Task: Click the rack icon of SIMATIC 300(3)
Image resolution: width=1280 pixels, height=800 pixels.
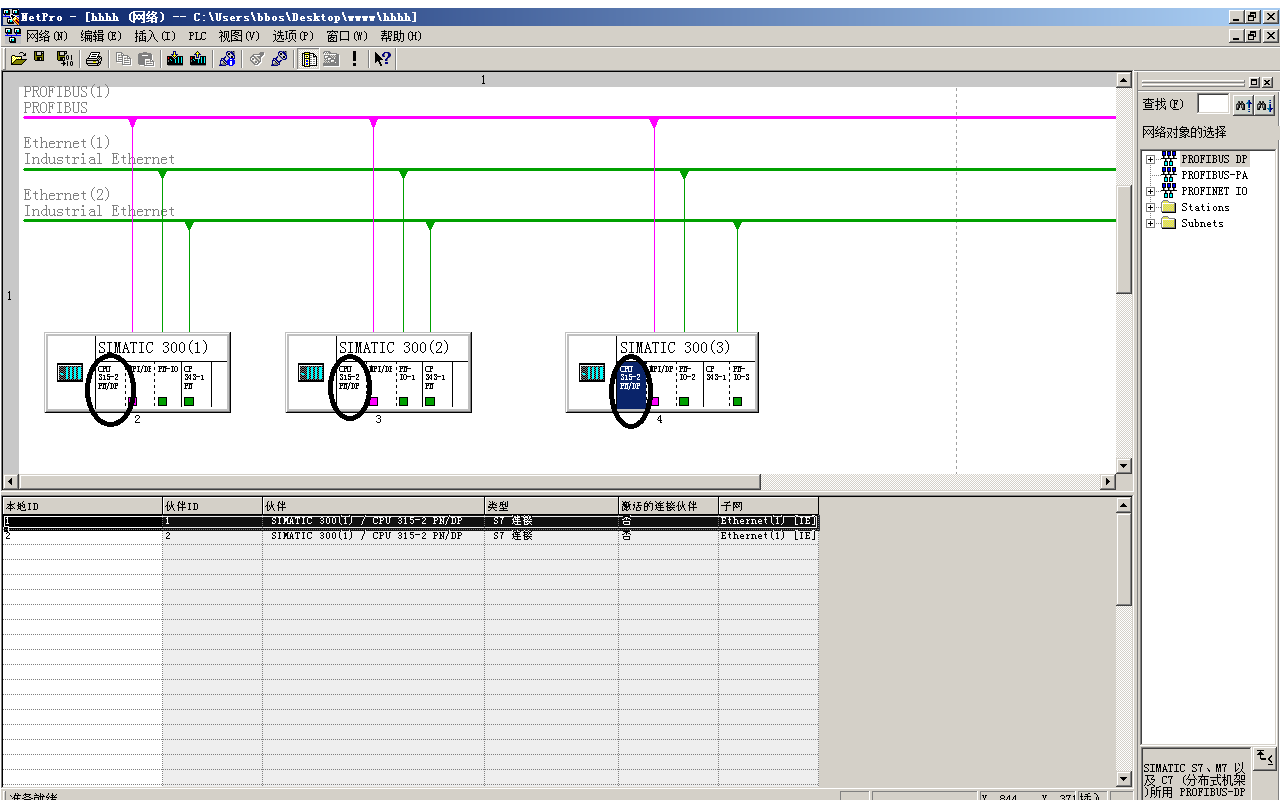Action: (x=593, y=373)
